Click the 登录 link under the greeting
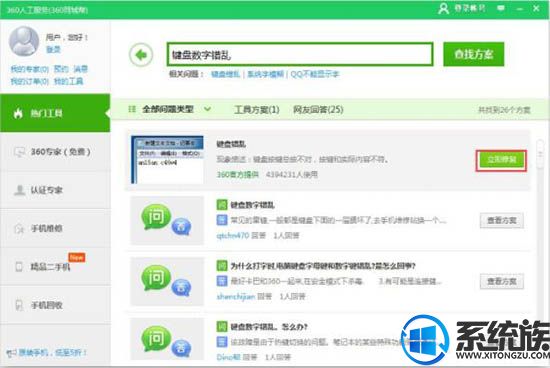 tap(53, 49)
